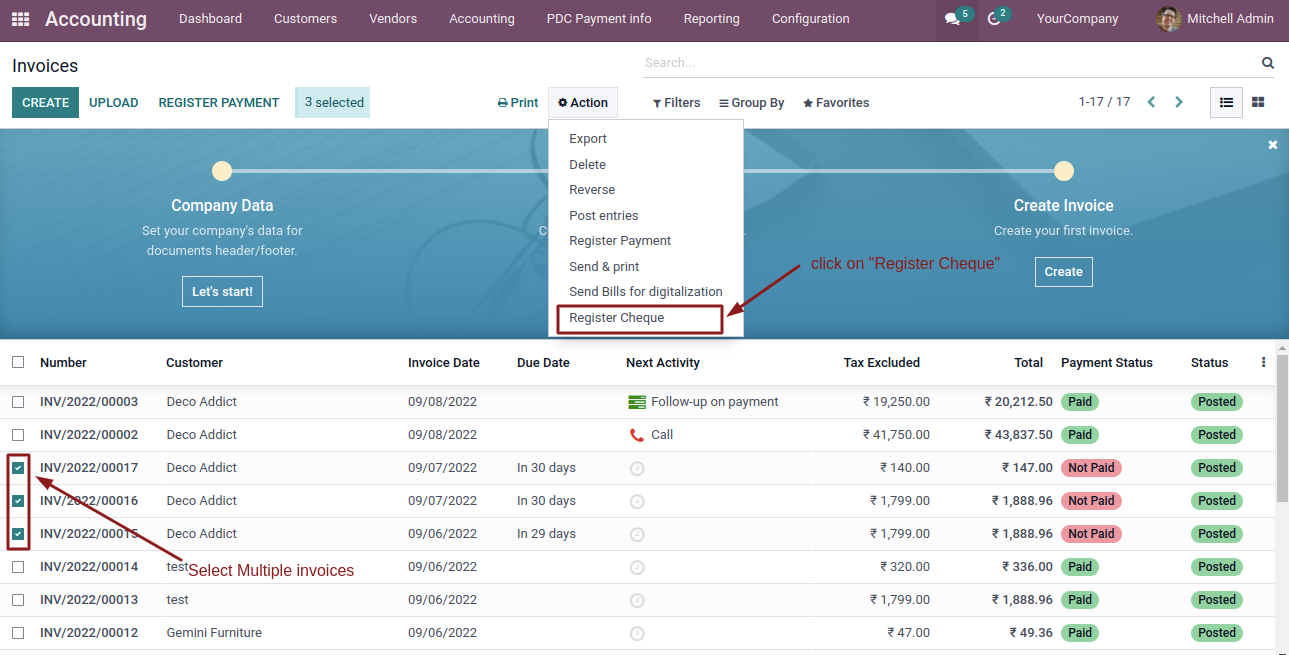This screenshot has width=1289, height=655.
Task: Uncheck the INV/2022/00017 row checkbox
Action: pos(18,468)
